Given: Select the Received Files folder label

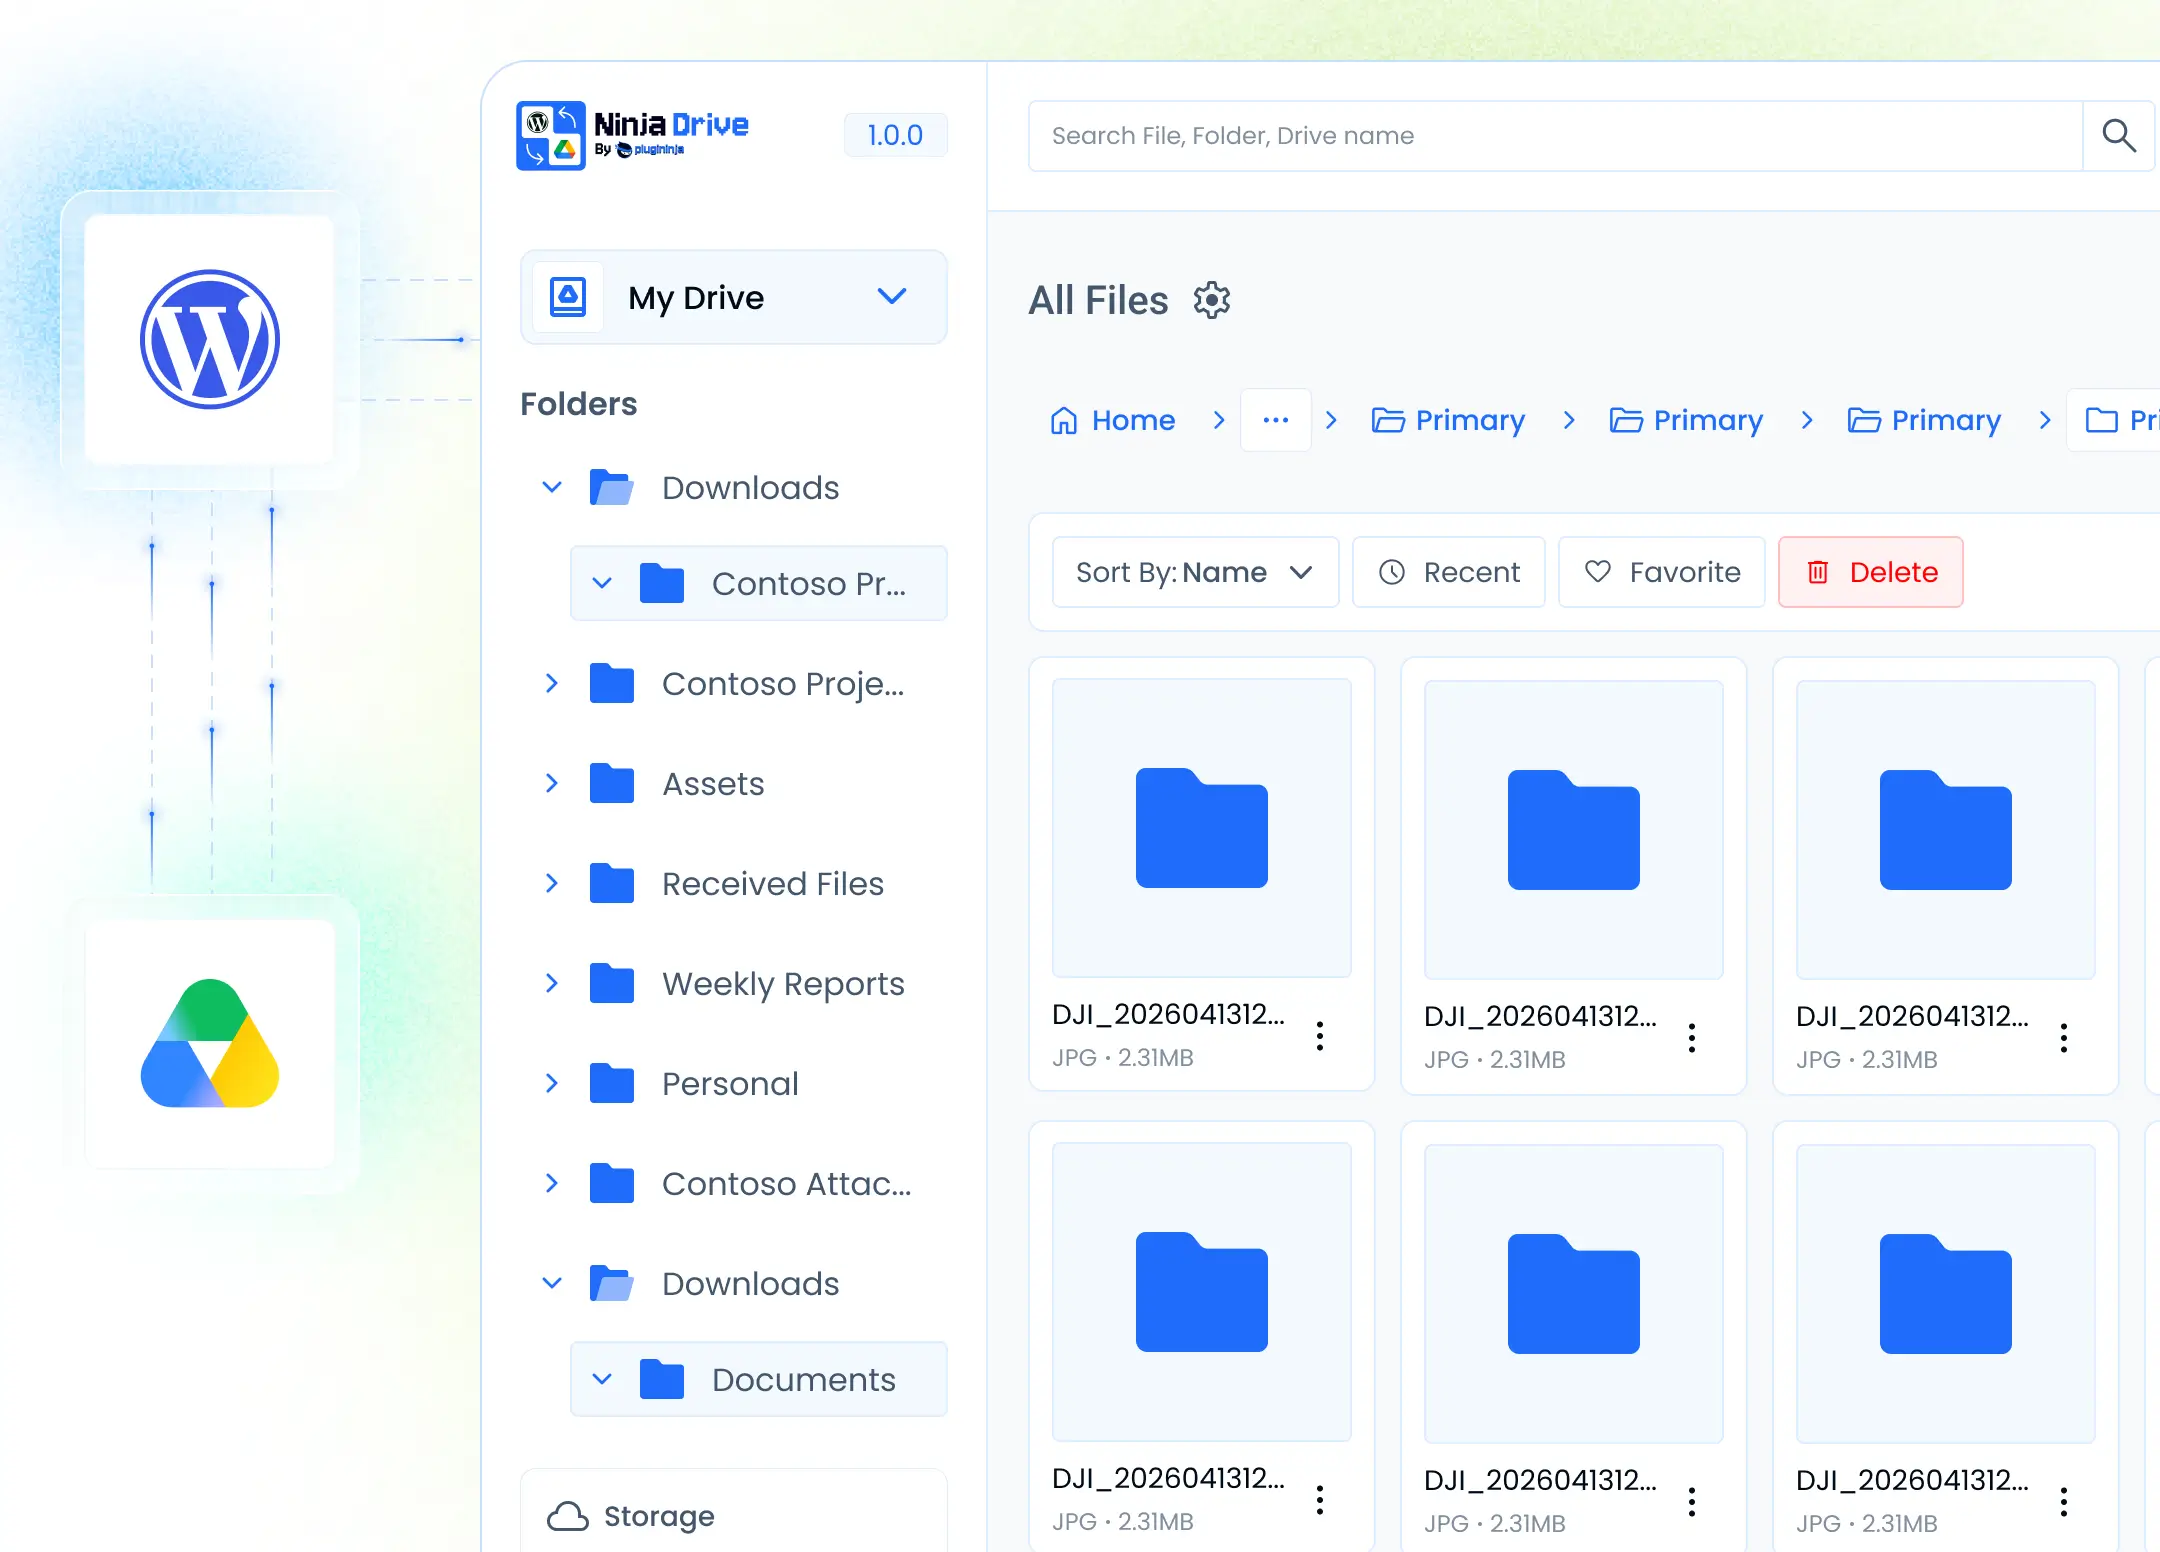Looking at the screenshot, I should [x=773, y=883].
